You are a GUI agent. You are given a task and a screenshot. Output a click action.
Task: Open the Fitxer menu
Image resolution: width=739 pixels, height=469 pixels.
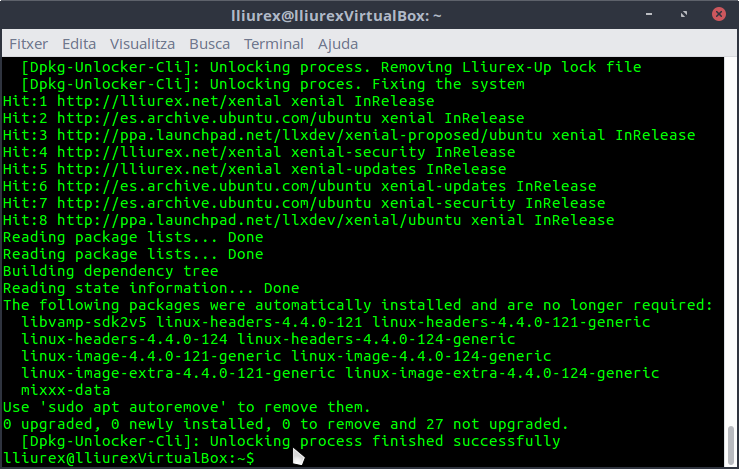click(28, 44)
